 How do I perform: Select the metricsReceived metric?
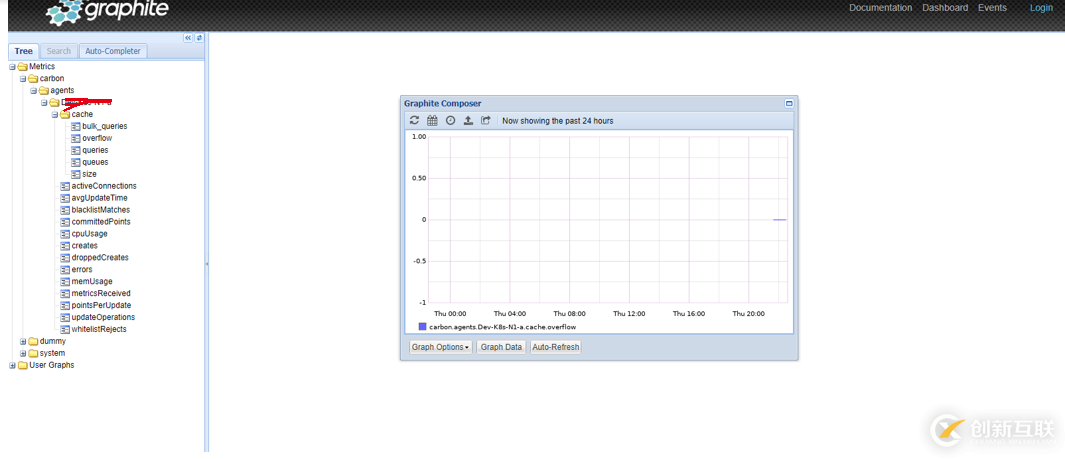pos(101,293)
